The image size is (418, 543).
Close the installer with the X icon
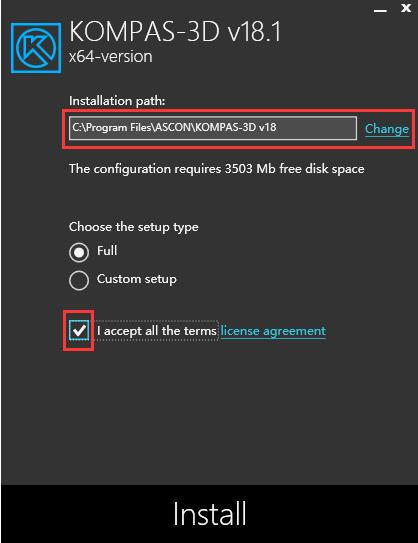click(x=406, y=8)
